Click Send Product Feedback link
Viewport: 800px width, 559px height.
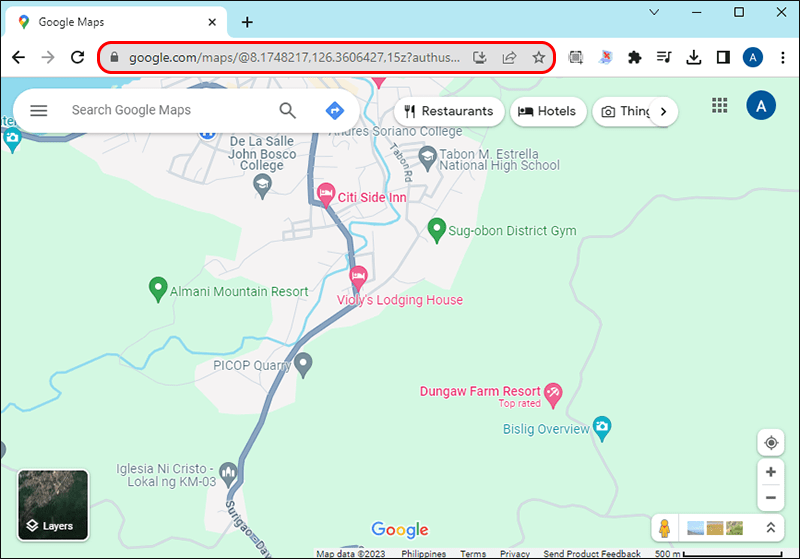tap(592, 553)
